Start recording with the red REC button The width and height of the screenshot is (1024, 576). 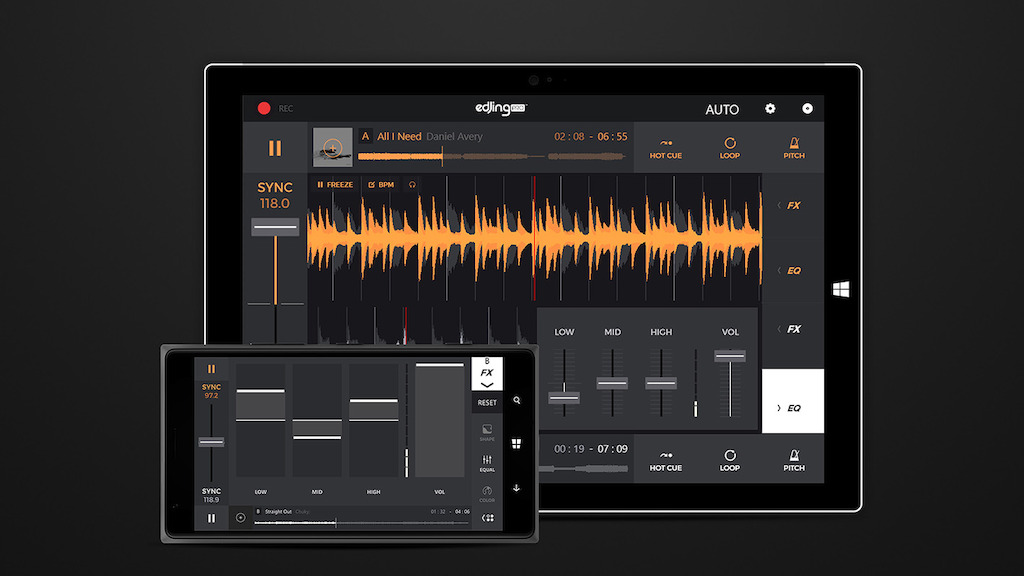click(264, 108)
